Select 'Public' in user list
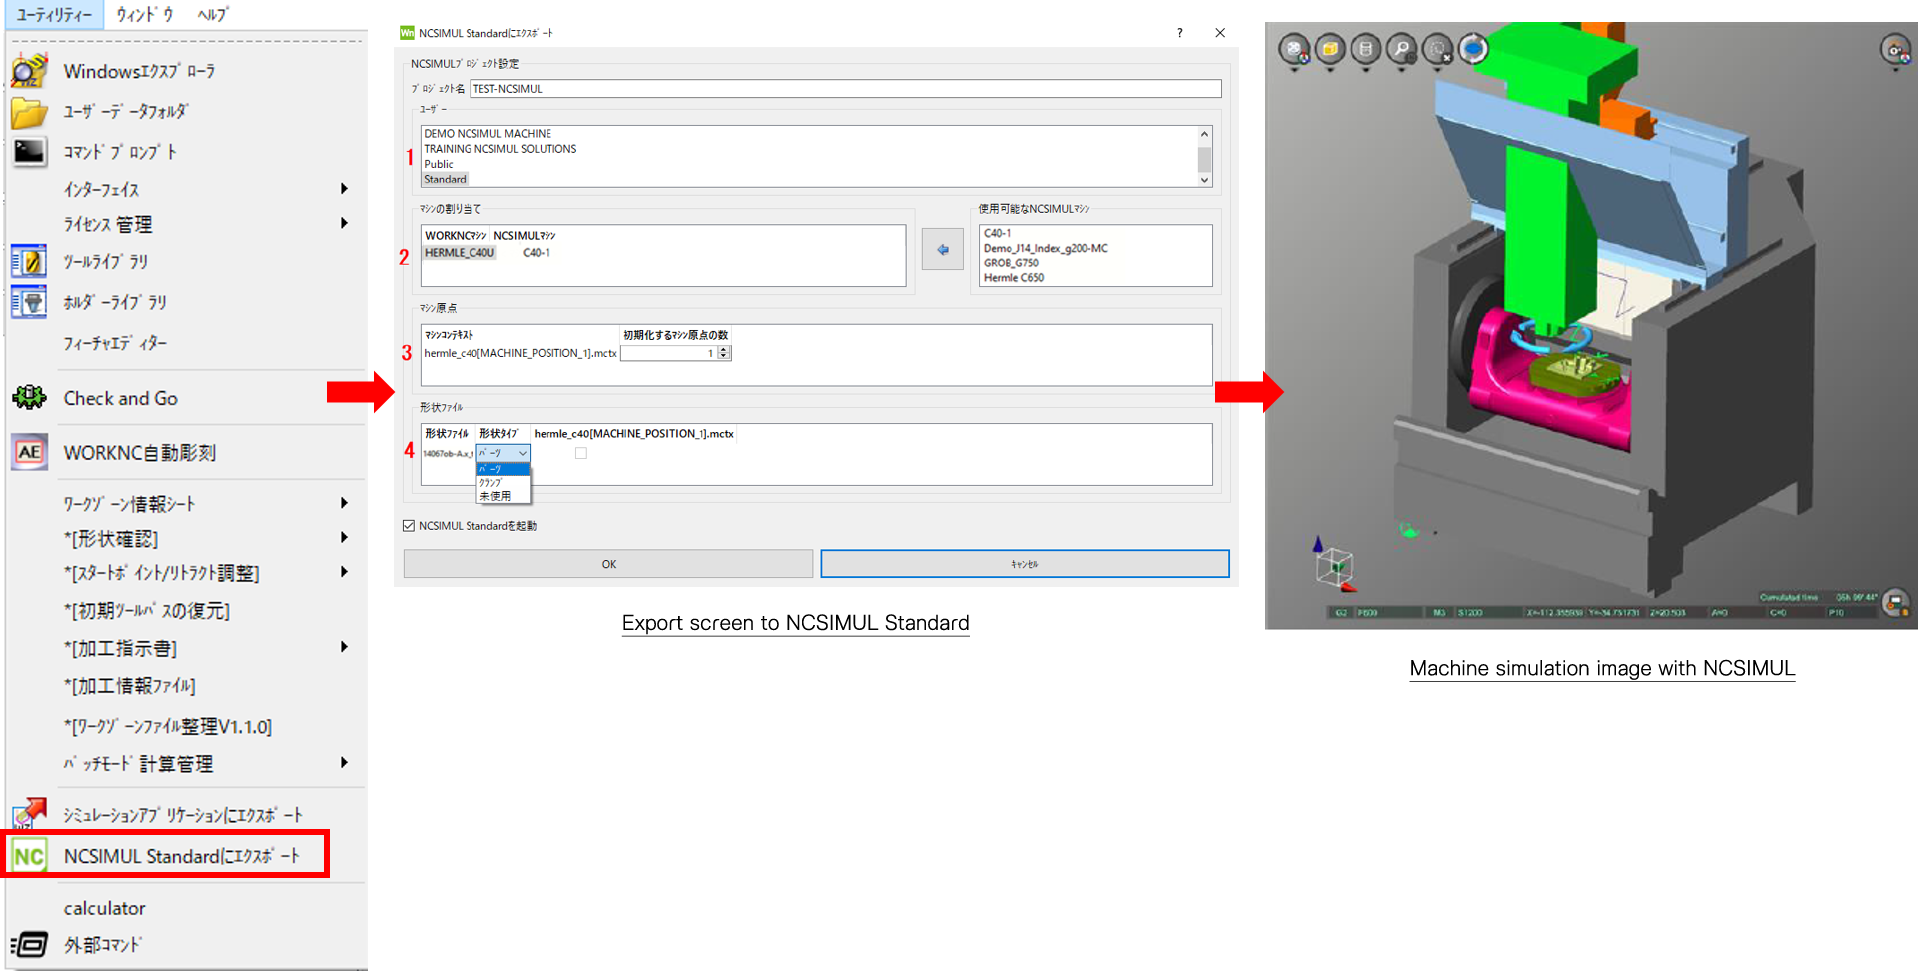1918x971 pixels. (x=438, y=164)
